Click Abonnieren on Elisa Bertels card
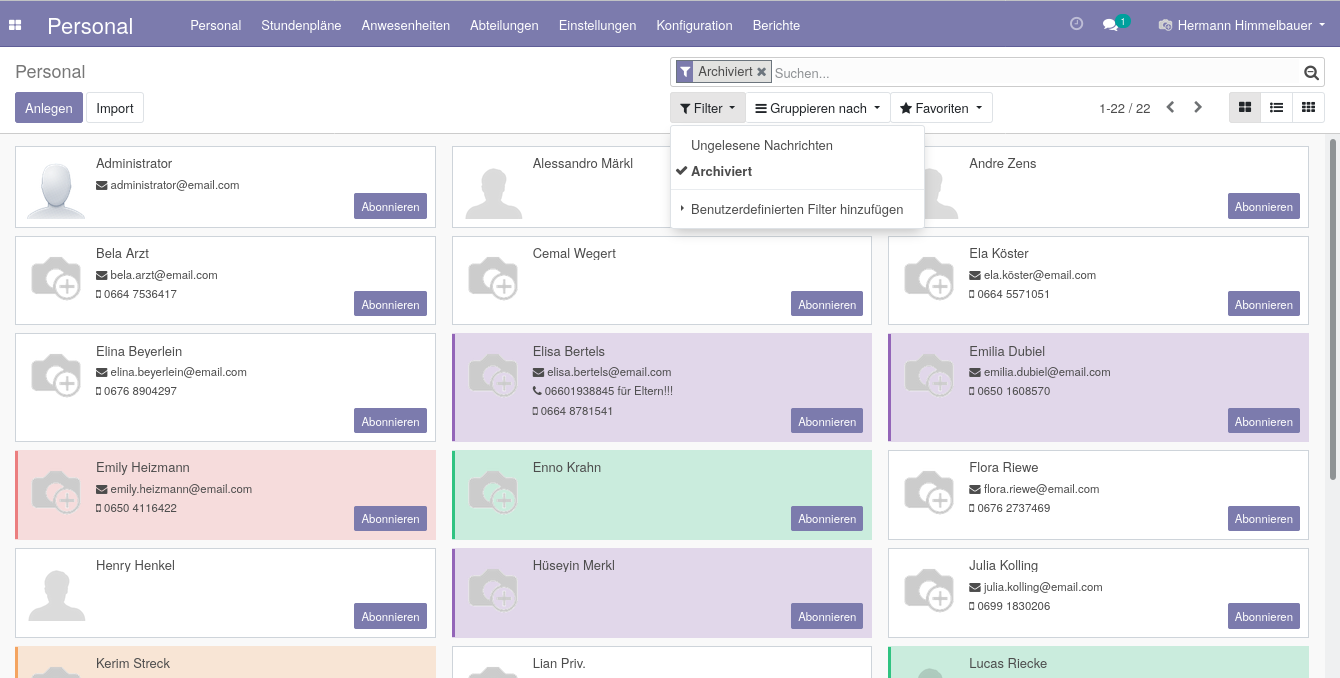This screenshot has width=1340, height=678. click(827, 421)
